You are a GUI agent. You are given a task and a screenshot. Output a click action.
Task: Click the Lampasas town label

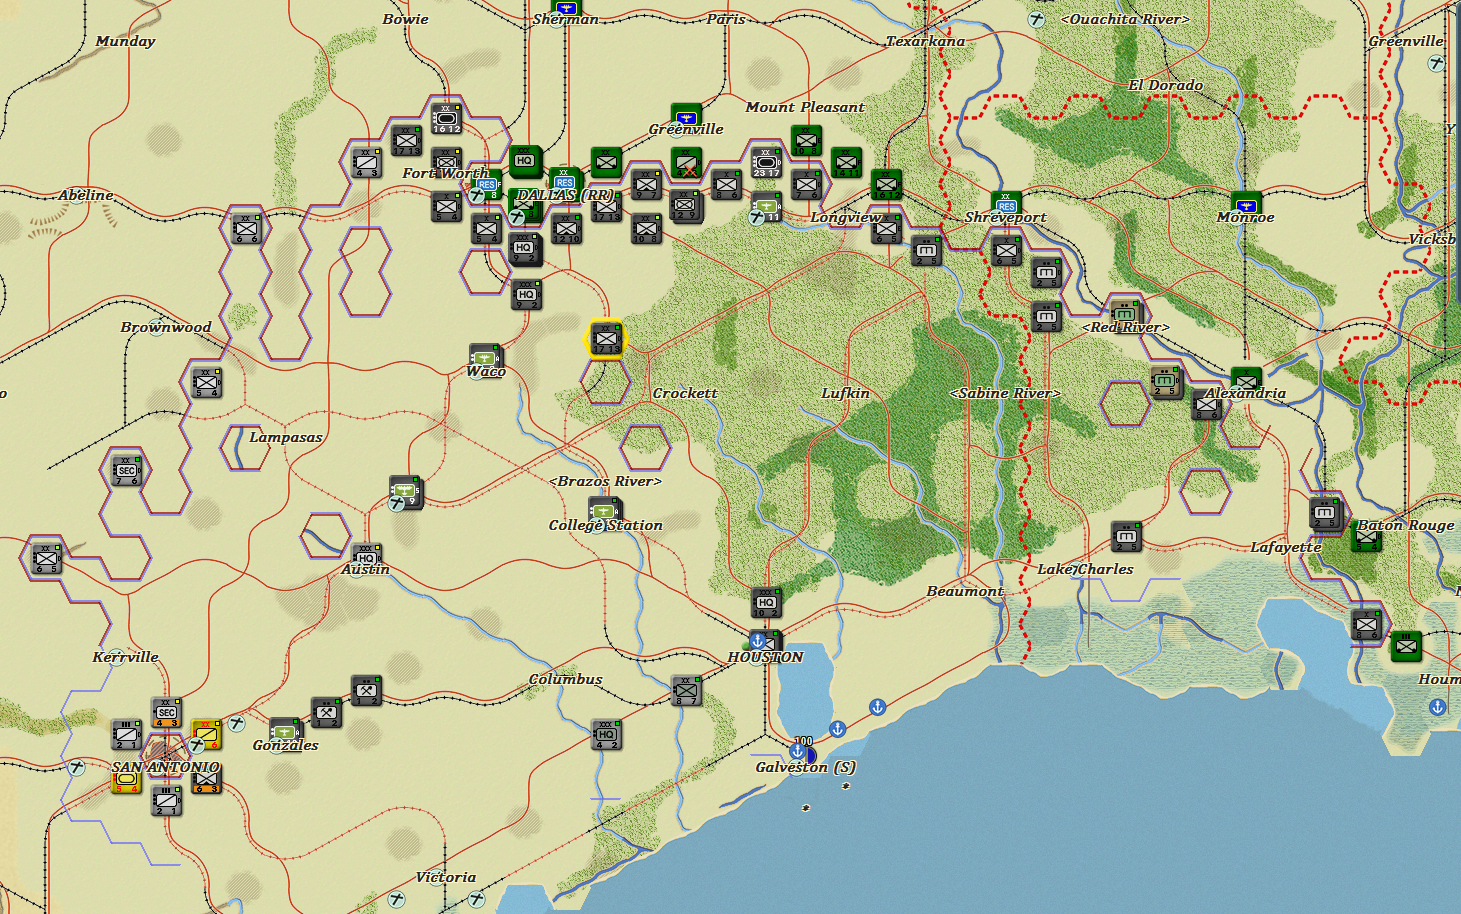286,437
